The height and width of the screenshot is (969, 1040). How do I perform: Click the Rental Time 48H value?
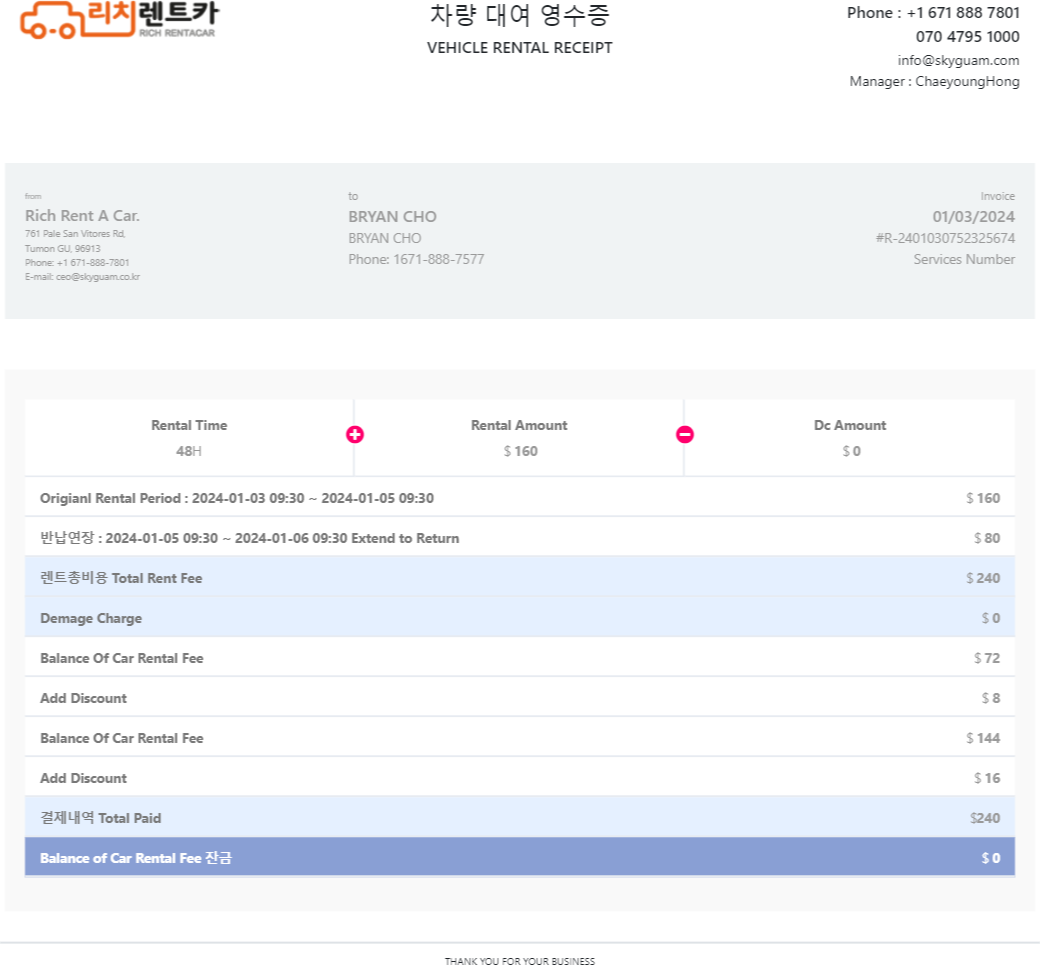(188, 451)
